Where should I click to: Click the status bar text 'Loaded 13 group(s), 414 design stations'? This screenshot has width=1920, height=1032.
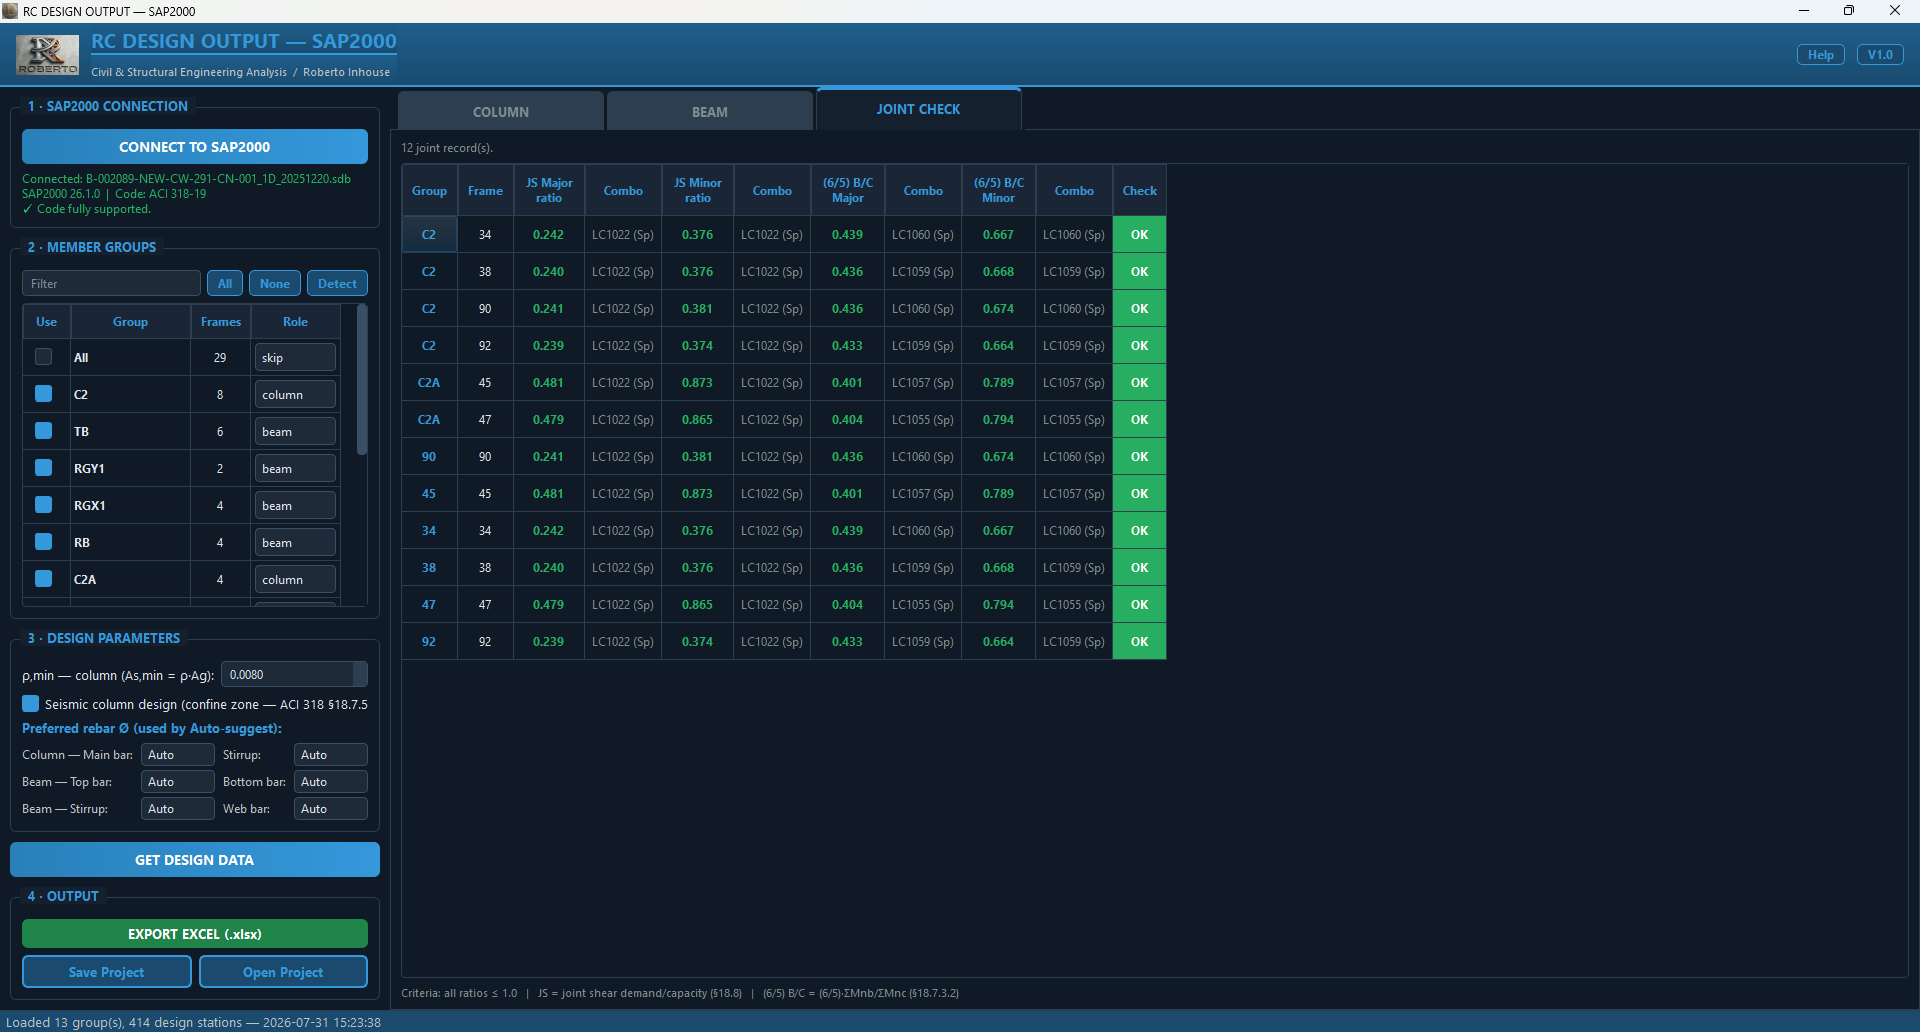[x=124, y=1022]
